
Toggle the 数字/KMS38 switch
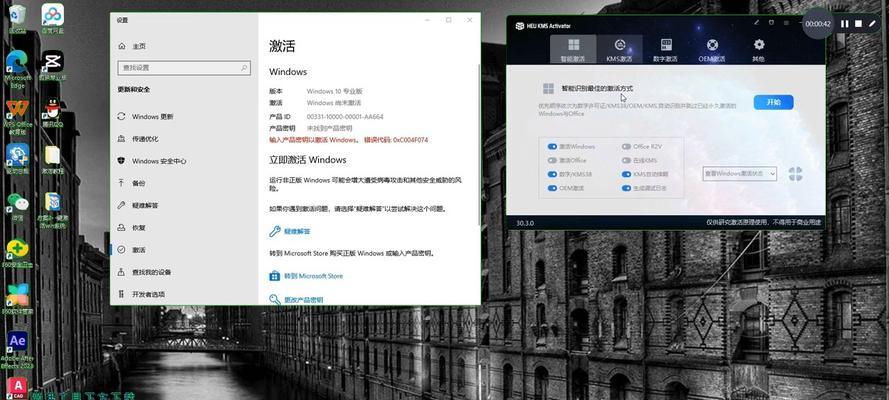(x=552, y=174)
